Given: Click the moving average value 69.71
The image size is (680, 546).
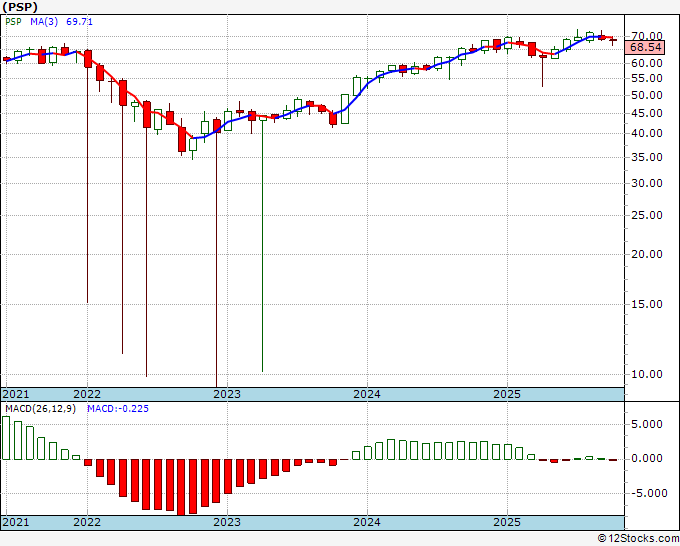Looking at the screenshot, I should pyautogui.click(x=79, y=22).
